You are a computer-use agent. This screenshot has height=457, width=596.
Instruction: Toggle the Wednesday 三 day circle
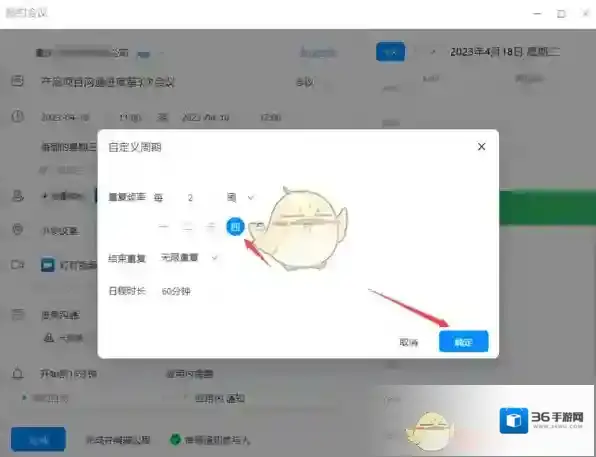210,227
